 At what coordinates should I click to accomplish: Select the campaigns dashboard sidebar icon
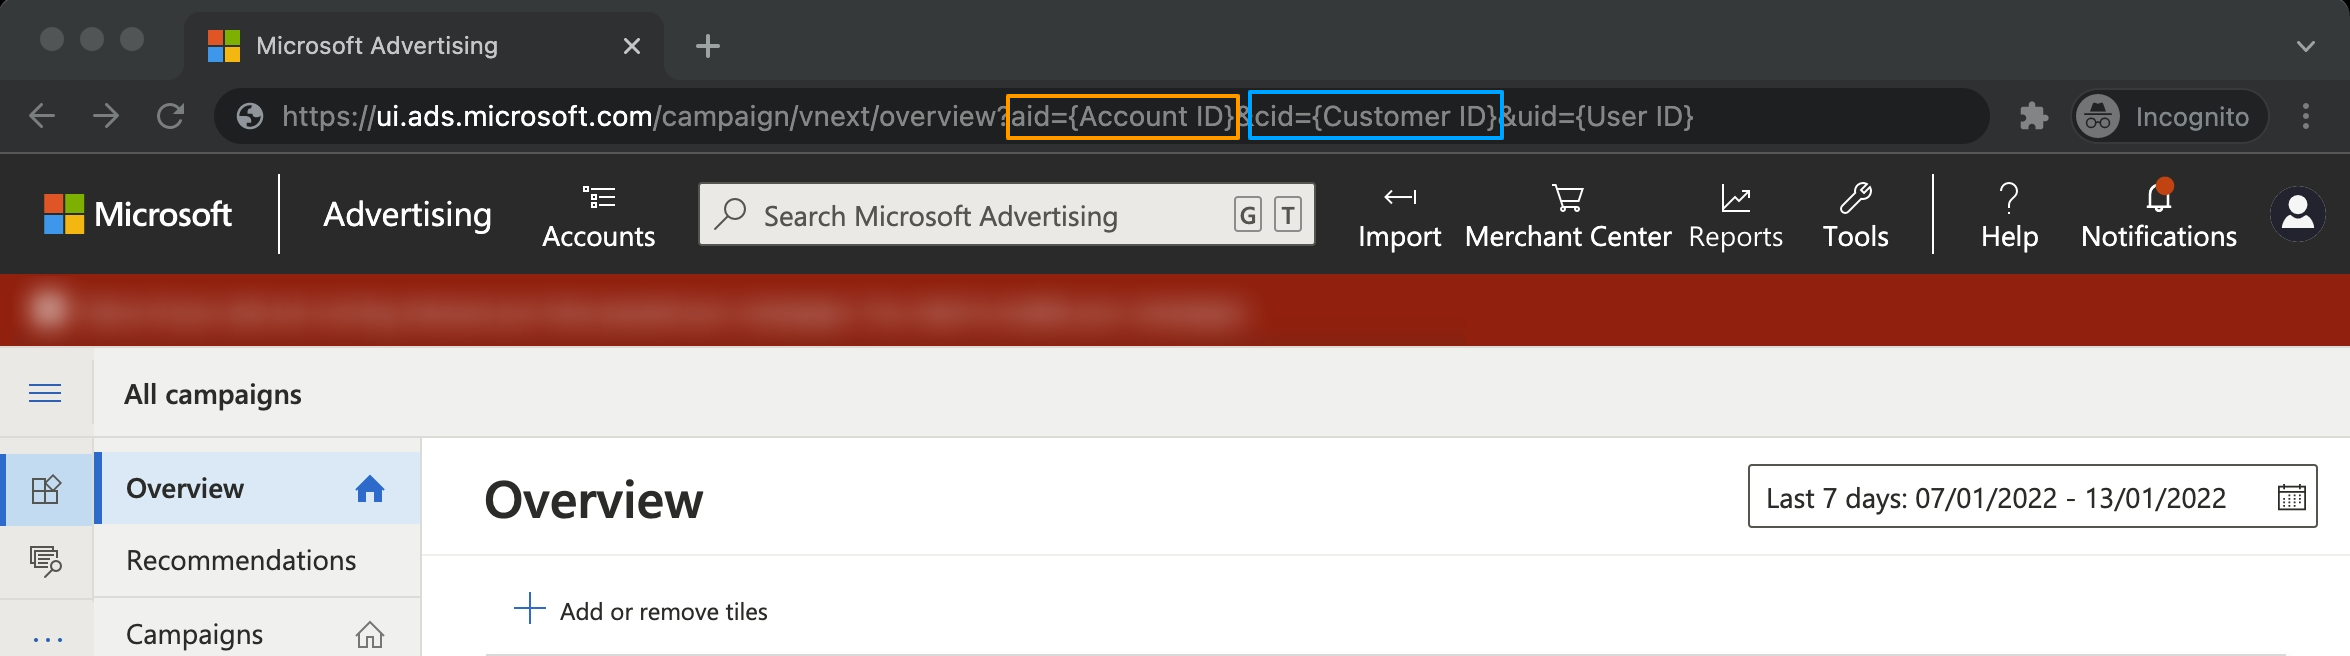(x=46, y=489)
